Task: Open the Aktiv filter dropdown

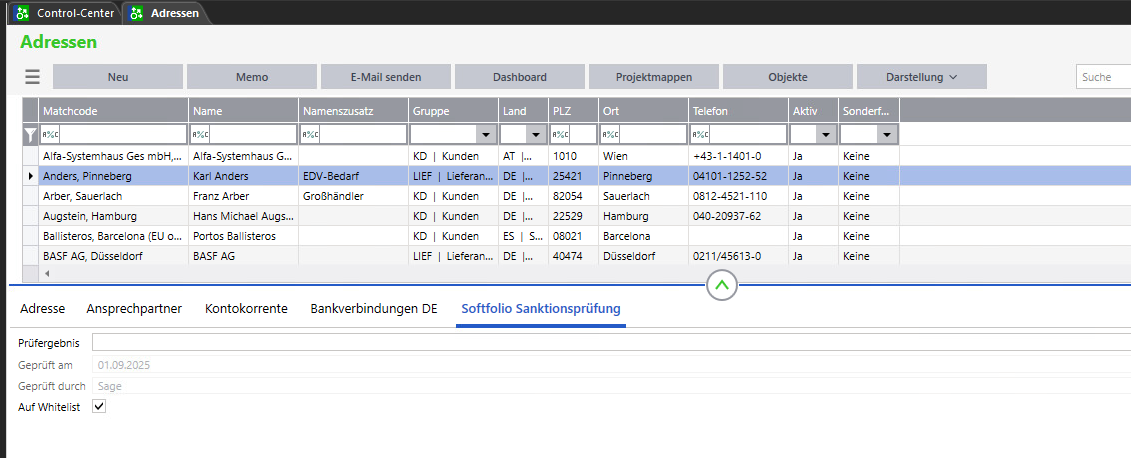Action: (x=826, y=134)
